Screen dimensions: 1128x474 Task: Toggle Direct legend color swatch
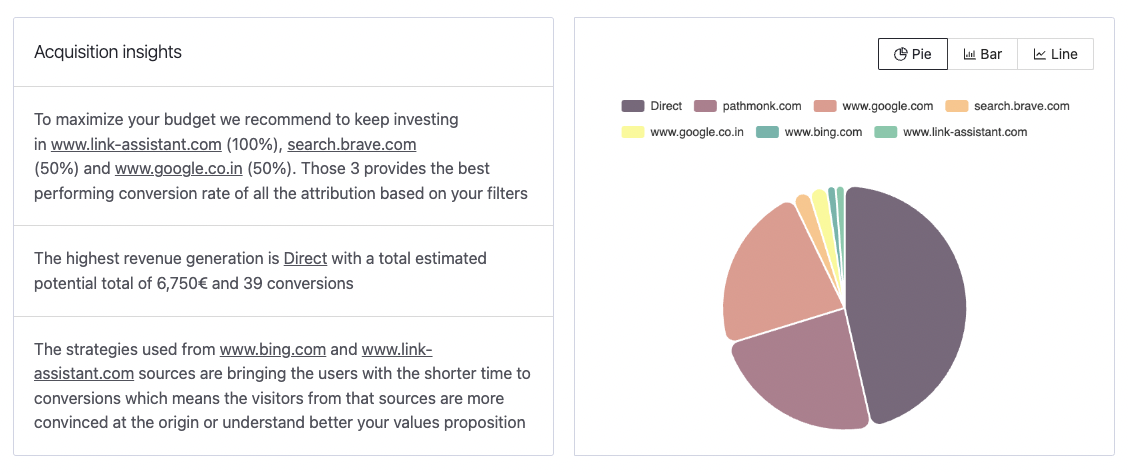(x=632, y=106)
